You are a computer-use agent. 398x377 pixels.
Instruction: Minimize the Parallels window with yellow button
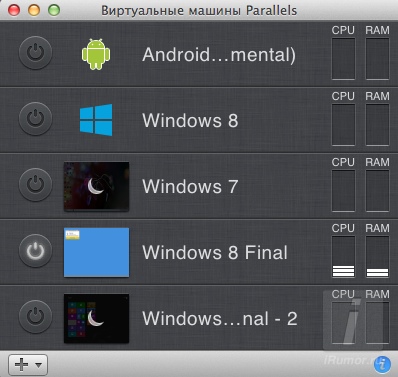[34, 10]
